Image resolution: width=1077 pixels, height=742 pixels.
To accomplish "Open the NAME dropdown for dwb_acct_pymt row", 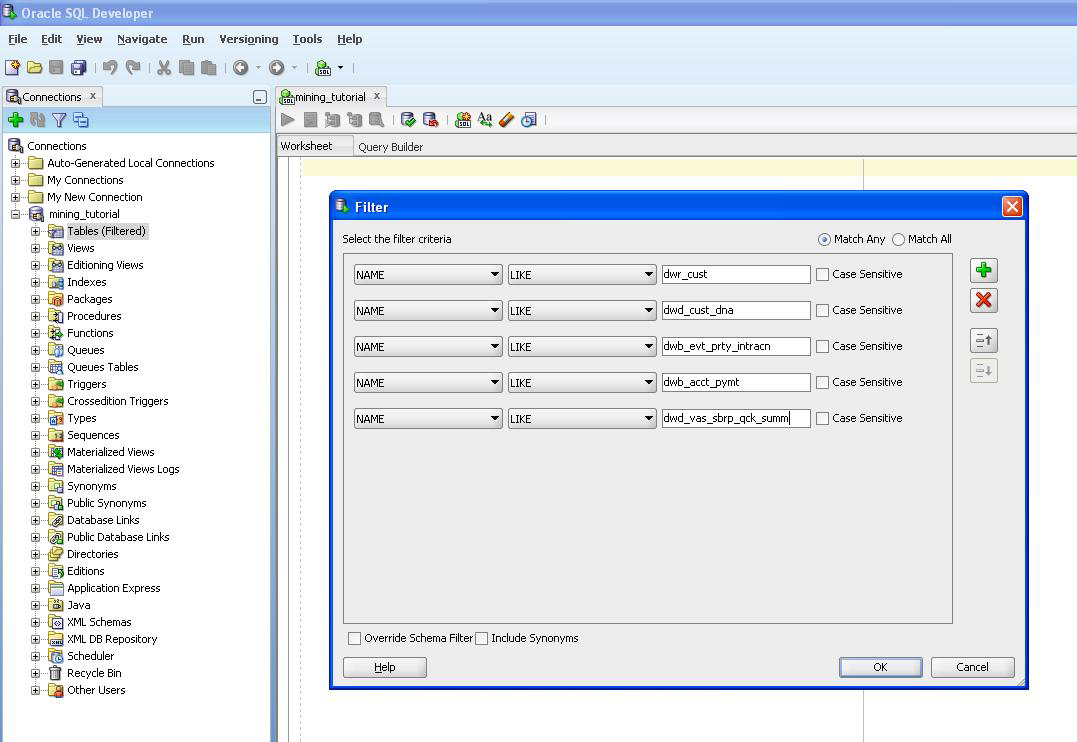I will pos(427,382).
